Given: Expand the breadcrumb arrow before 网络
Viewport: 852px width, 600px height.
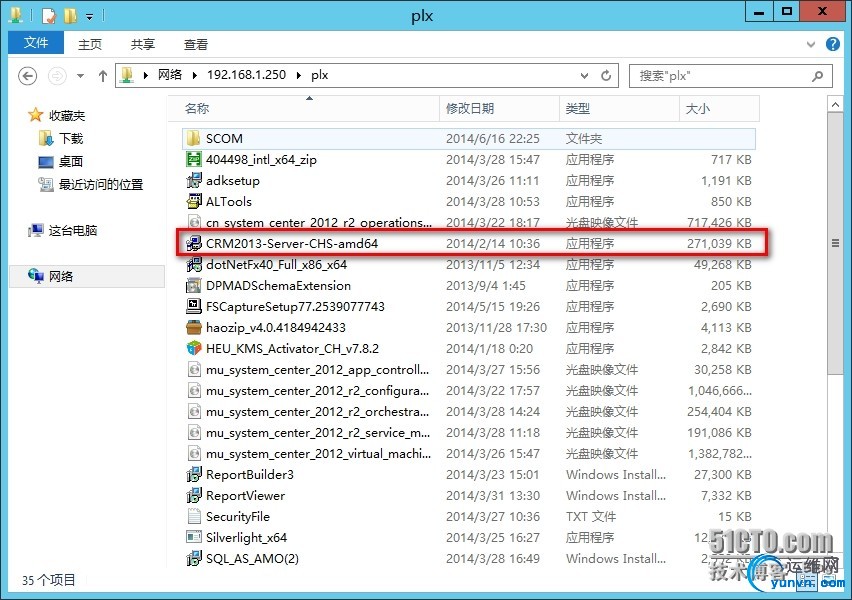Looking at the screenshot, I should pos(146,76).
